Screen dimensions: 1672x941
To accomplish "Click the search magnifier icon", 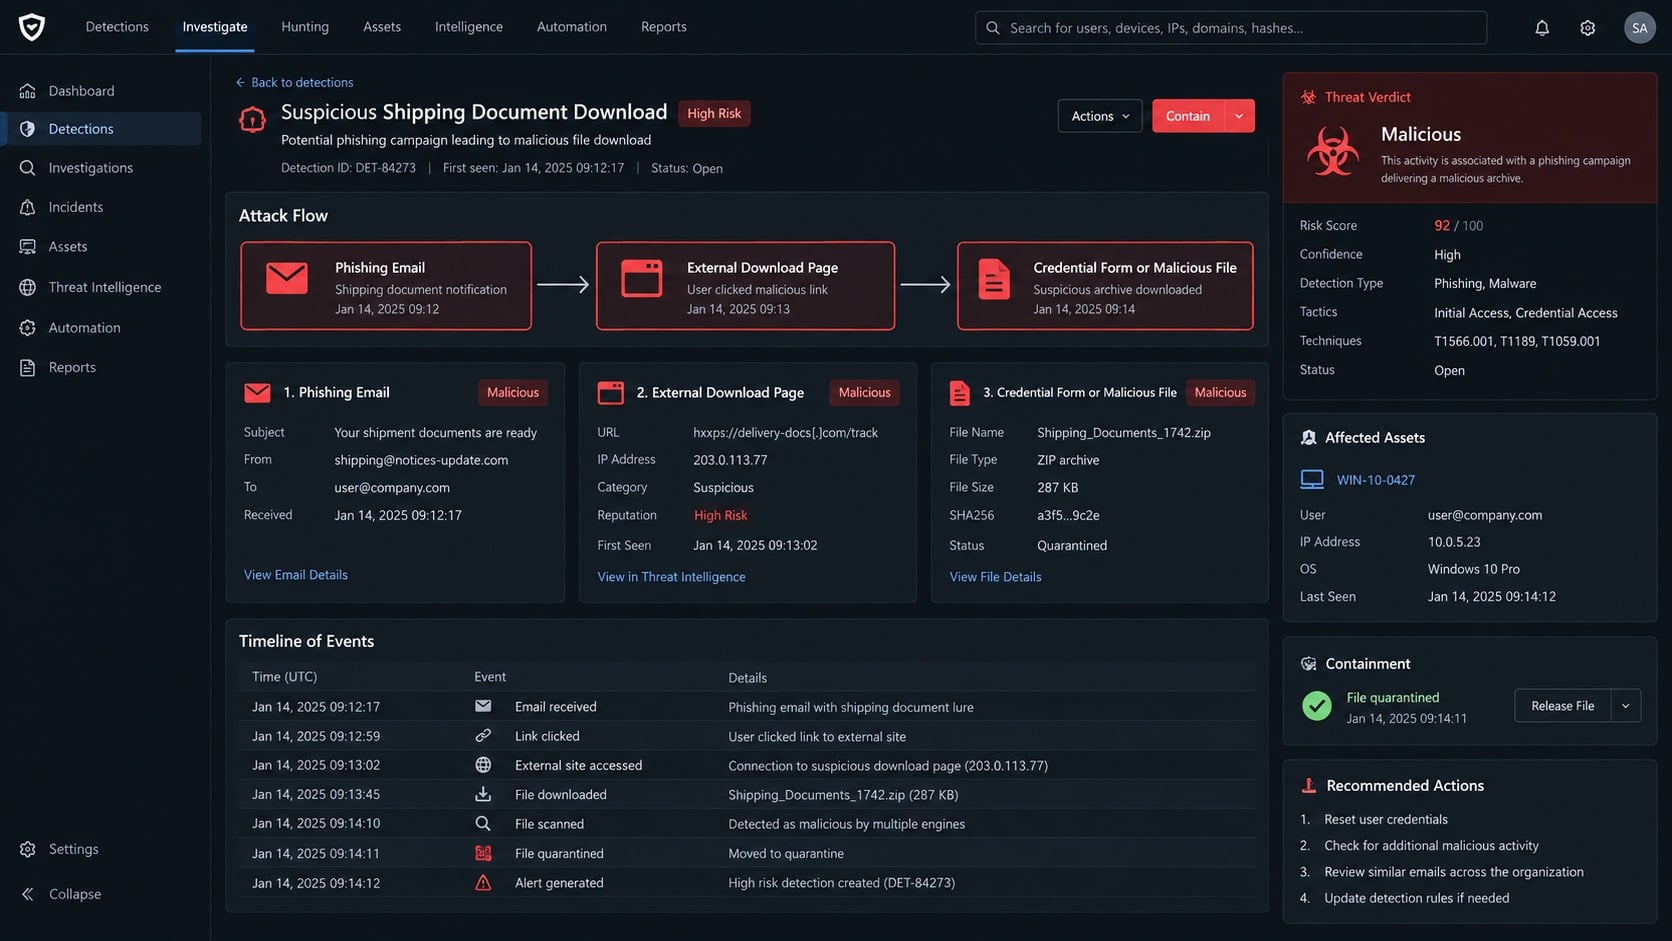I will point(993,28).
